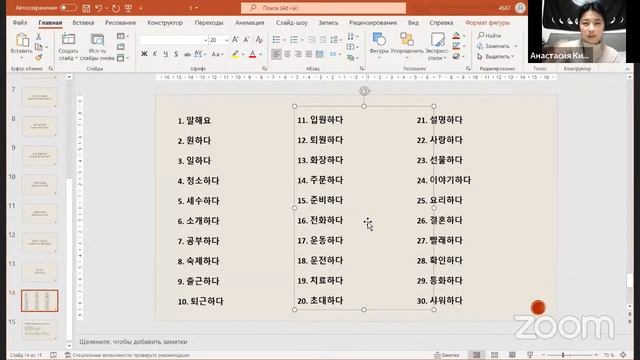Click the bulleted list icon
This screenshot has width=640, height=360.
point(276,40)
